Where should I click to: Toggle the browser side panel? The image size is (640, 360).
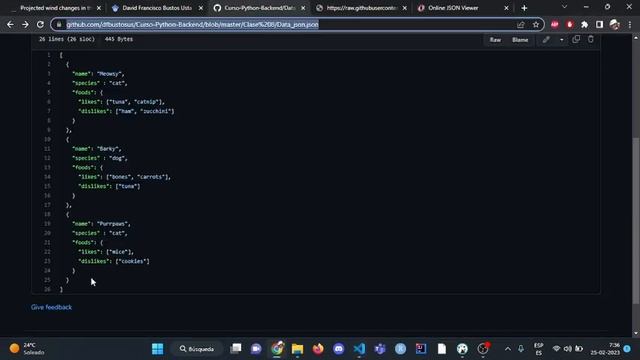(599, 24)
